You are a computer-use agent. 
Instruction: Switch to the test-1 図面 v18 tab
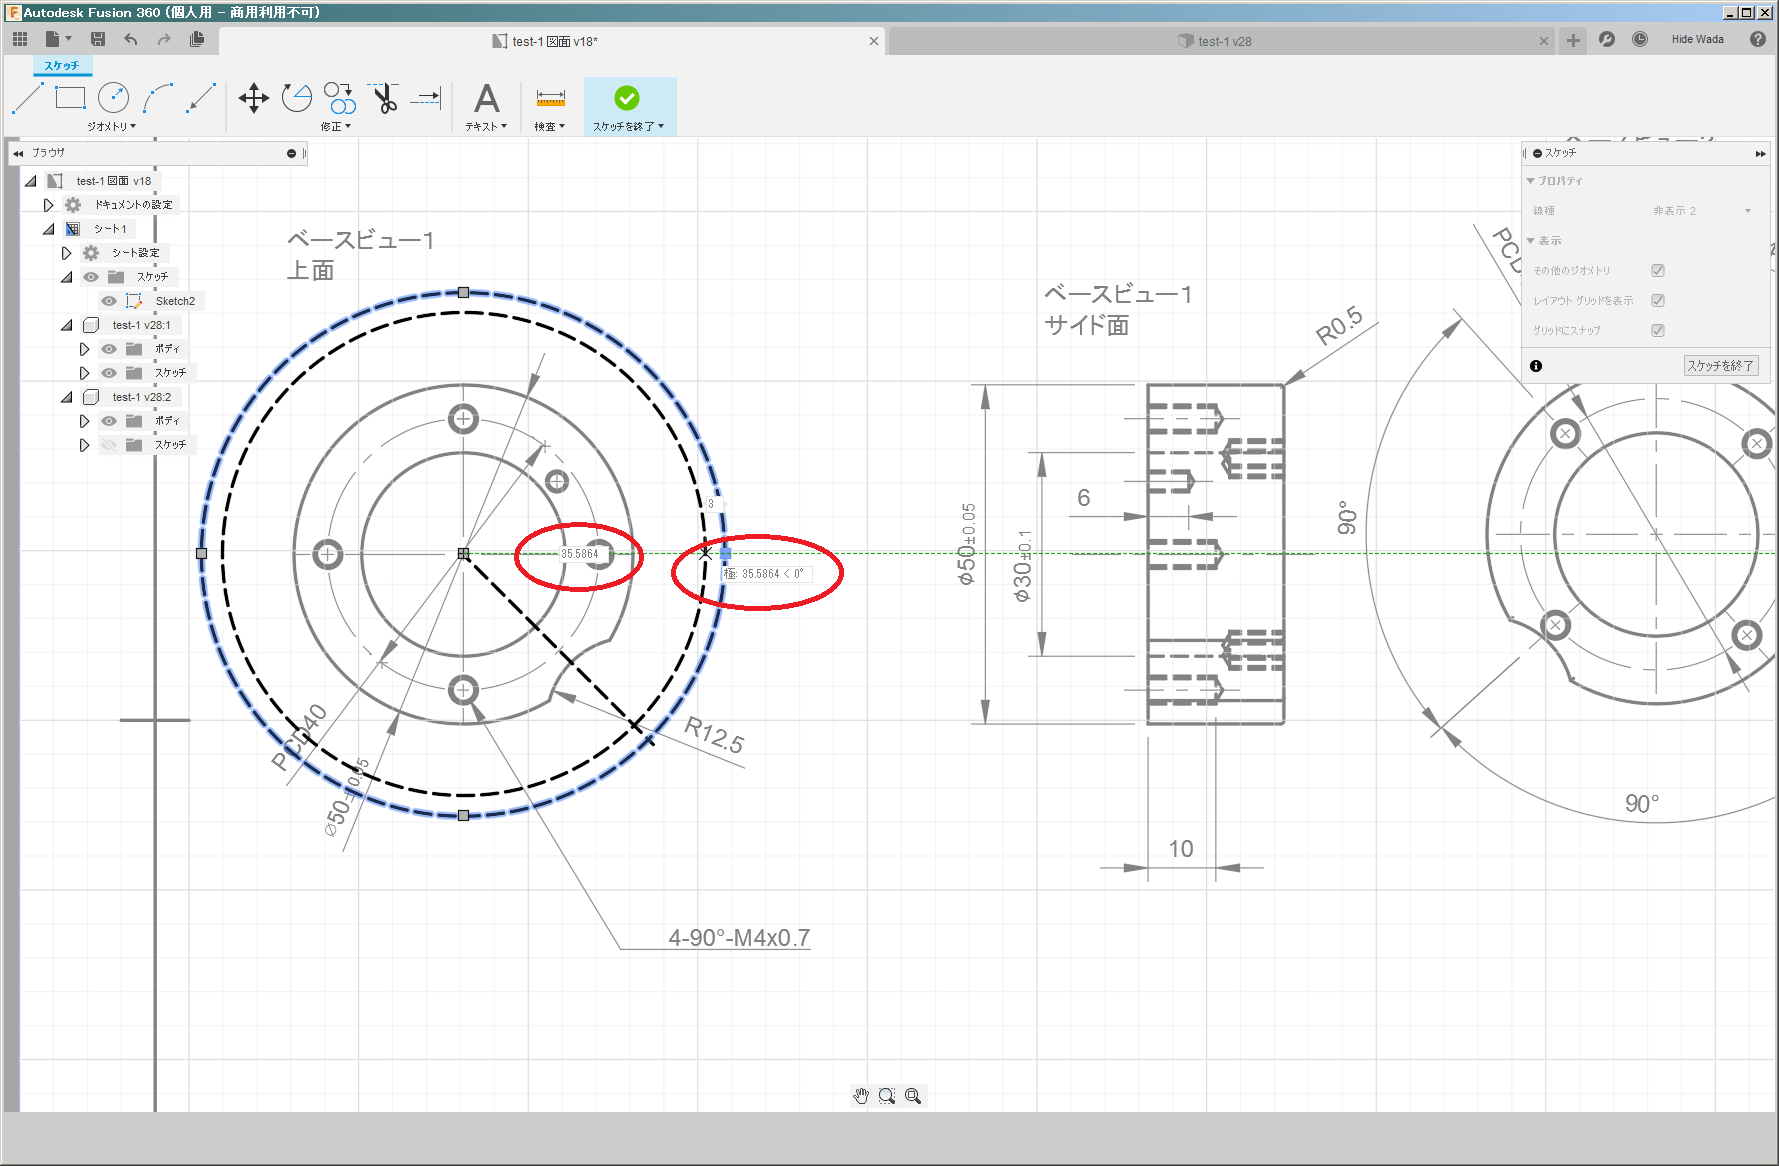click(x=551, y=41)
